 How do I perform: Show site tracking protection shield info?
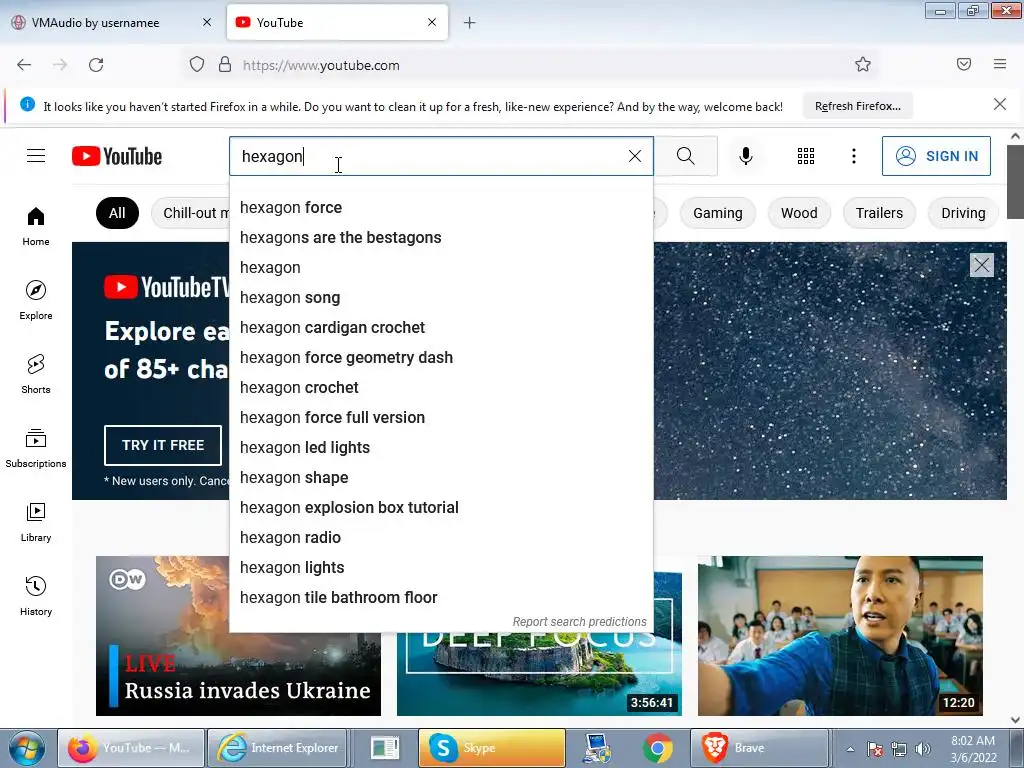tap(197, 64)
